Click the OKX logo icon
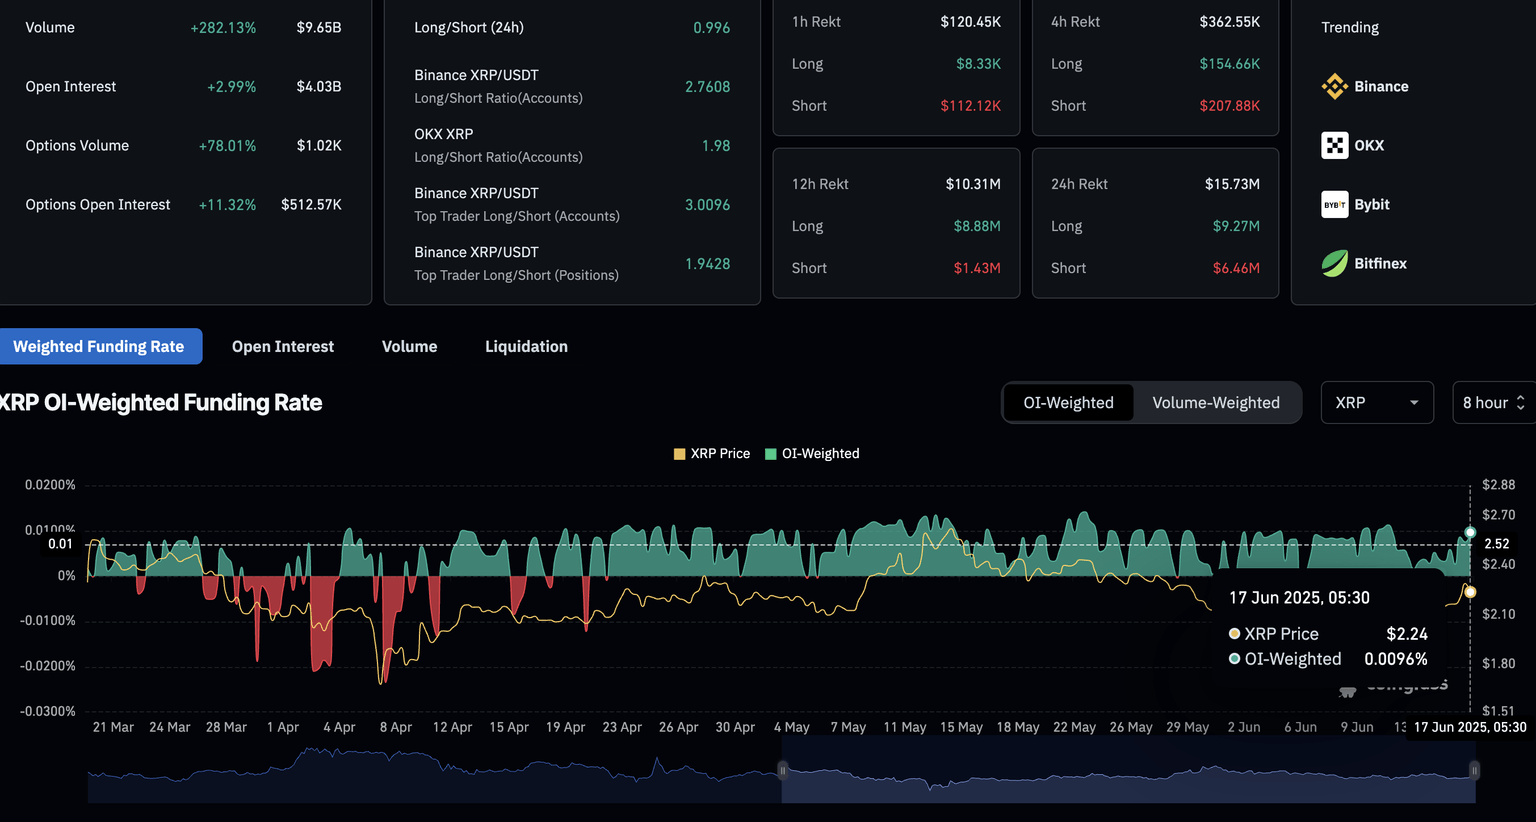The width and height of the screenshot is (1536, 822). (1334, 146)
